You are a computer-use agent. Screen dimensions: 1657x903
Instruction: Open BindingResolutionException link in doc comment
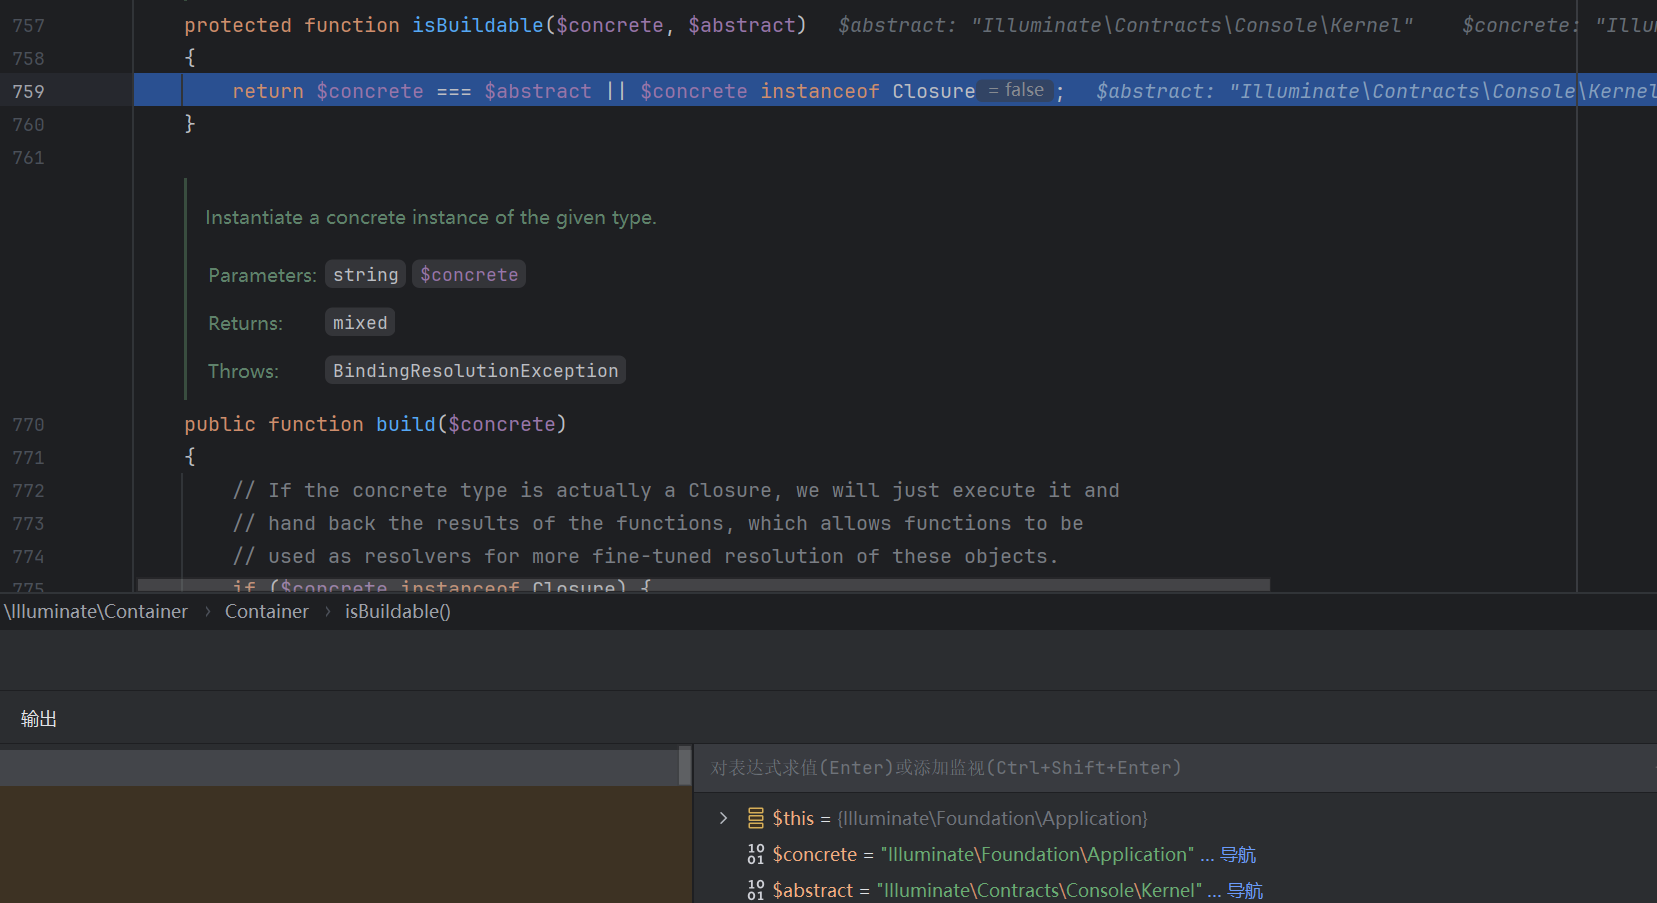(x=475, y=371)
